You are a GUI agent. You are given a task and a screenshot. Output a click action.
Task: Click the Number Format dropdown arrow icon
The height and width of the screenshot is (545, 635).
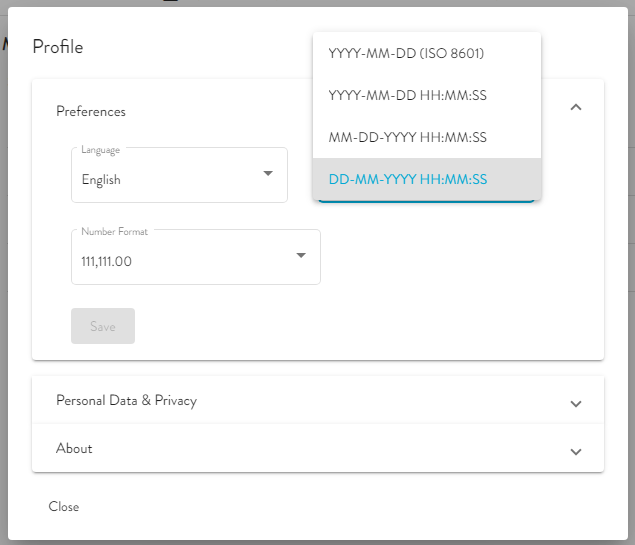(x=301, y=255)
